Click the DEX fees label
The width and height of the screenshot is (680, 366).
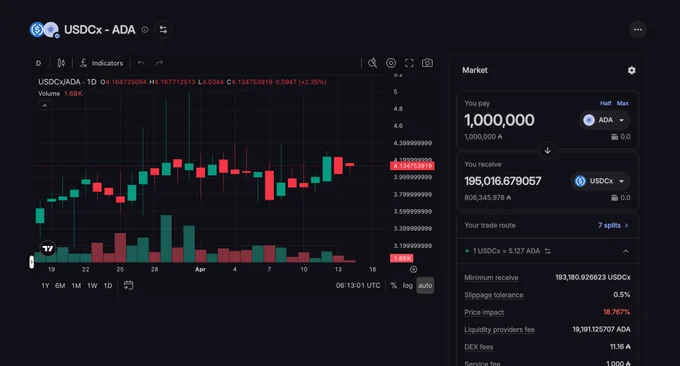[x=478, y=347]
